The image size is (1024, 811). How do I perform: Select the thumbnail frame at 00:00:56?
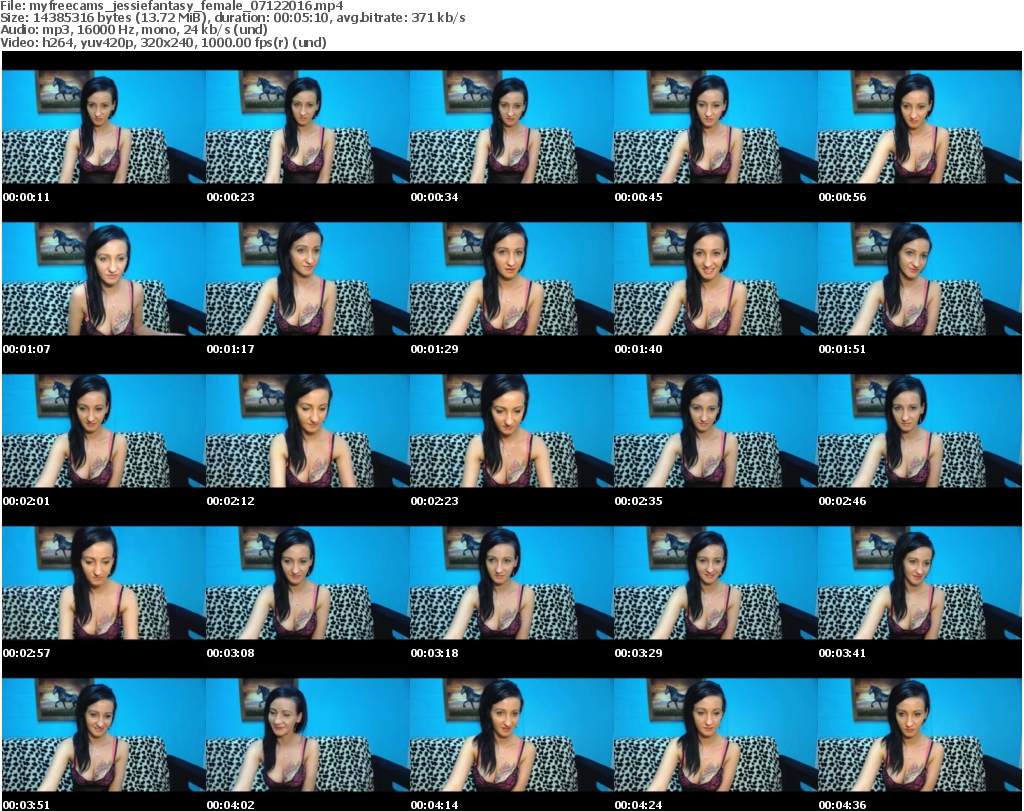tap(920, 127)
